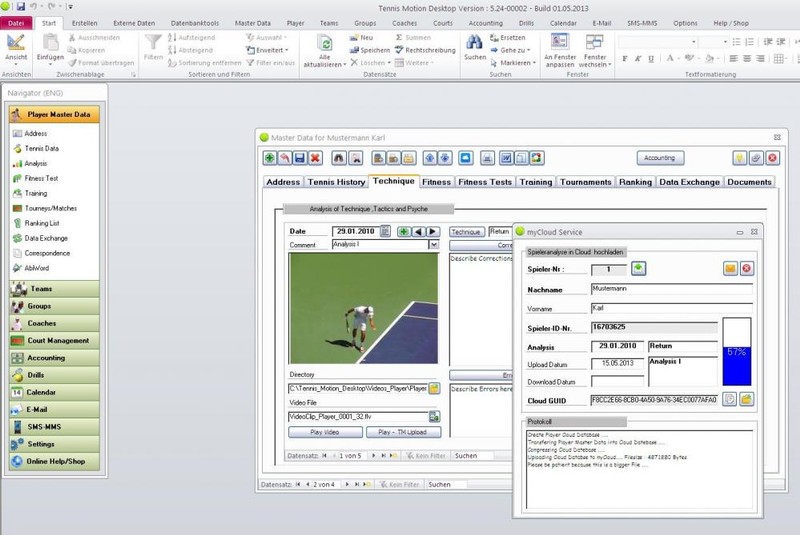Click the green download arrow beside Spieler-Nr
Screen dimensions: 800x535
(x=639, y=268)
